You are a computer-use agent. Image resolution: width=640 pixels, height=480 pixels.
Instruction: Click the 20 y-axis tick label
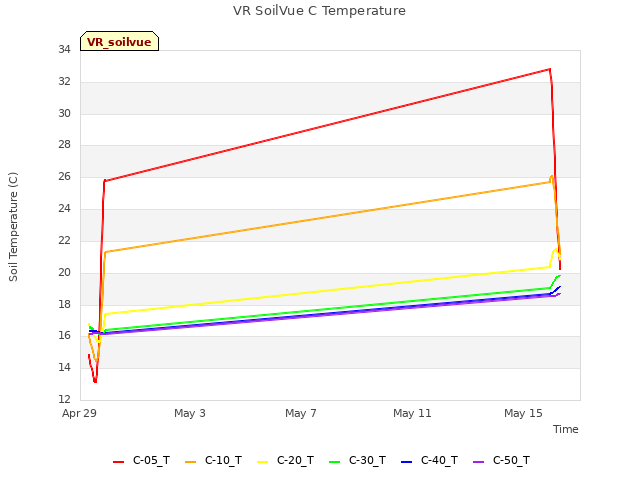point(64,272)
